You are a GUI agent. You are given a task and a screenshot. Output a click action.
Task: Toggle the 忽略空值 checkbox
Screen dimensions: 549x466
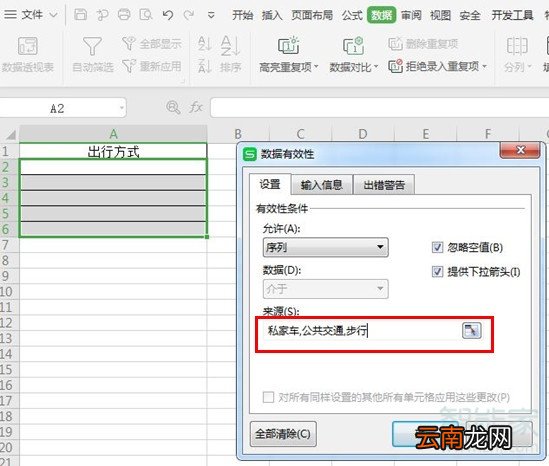tap(437, 247)
